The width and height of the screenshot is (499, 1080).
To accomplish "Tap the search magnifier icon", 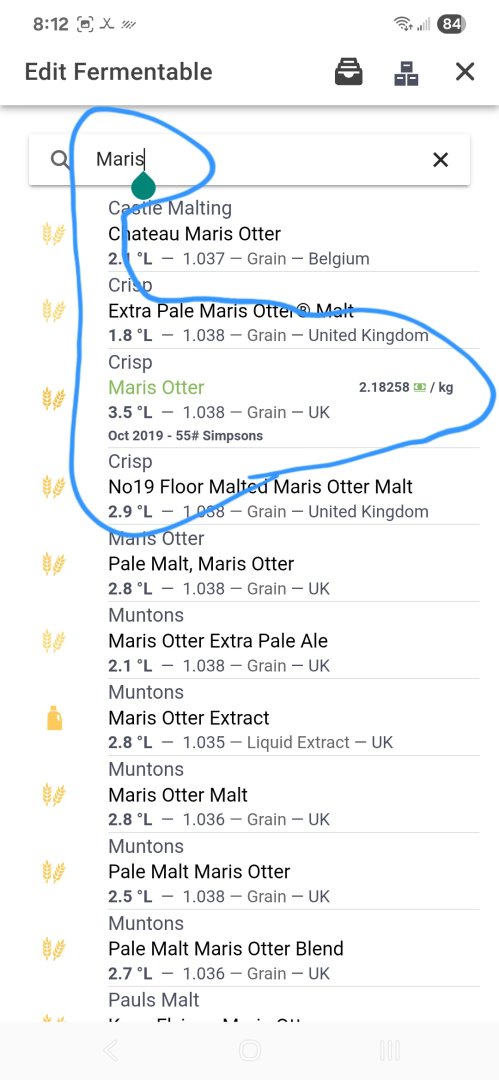I will (x=61, y=160).
